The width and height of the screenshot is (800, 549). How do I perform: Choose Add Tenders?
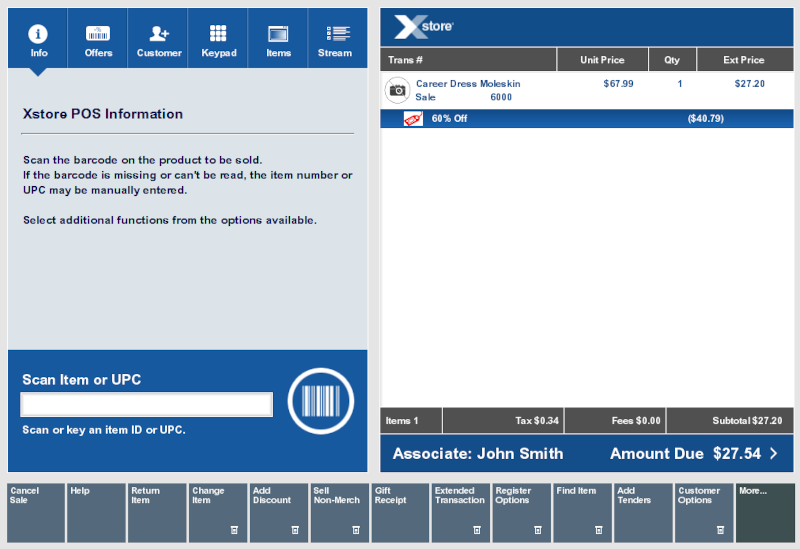[x=643, y=513]
